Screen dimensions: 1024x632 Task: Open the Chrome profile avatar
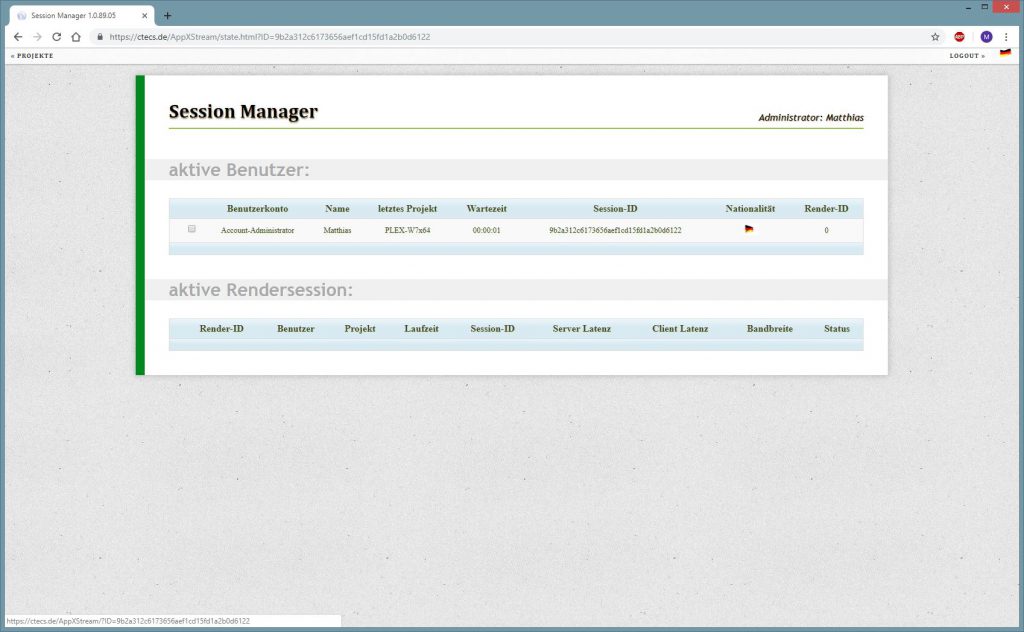pyautogui.click(x=986, y=36)
